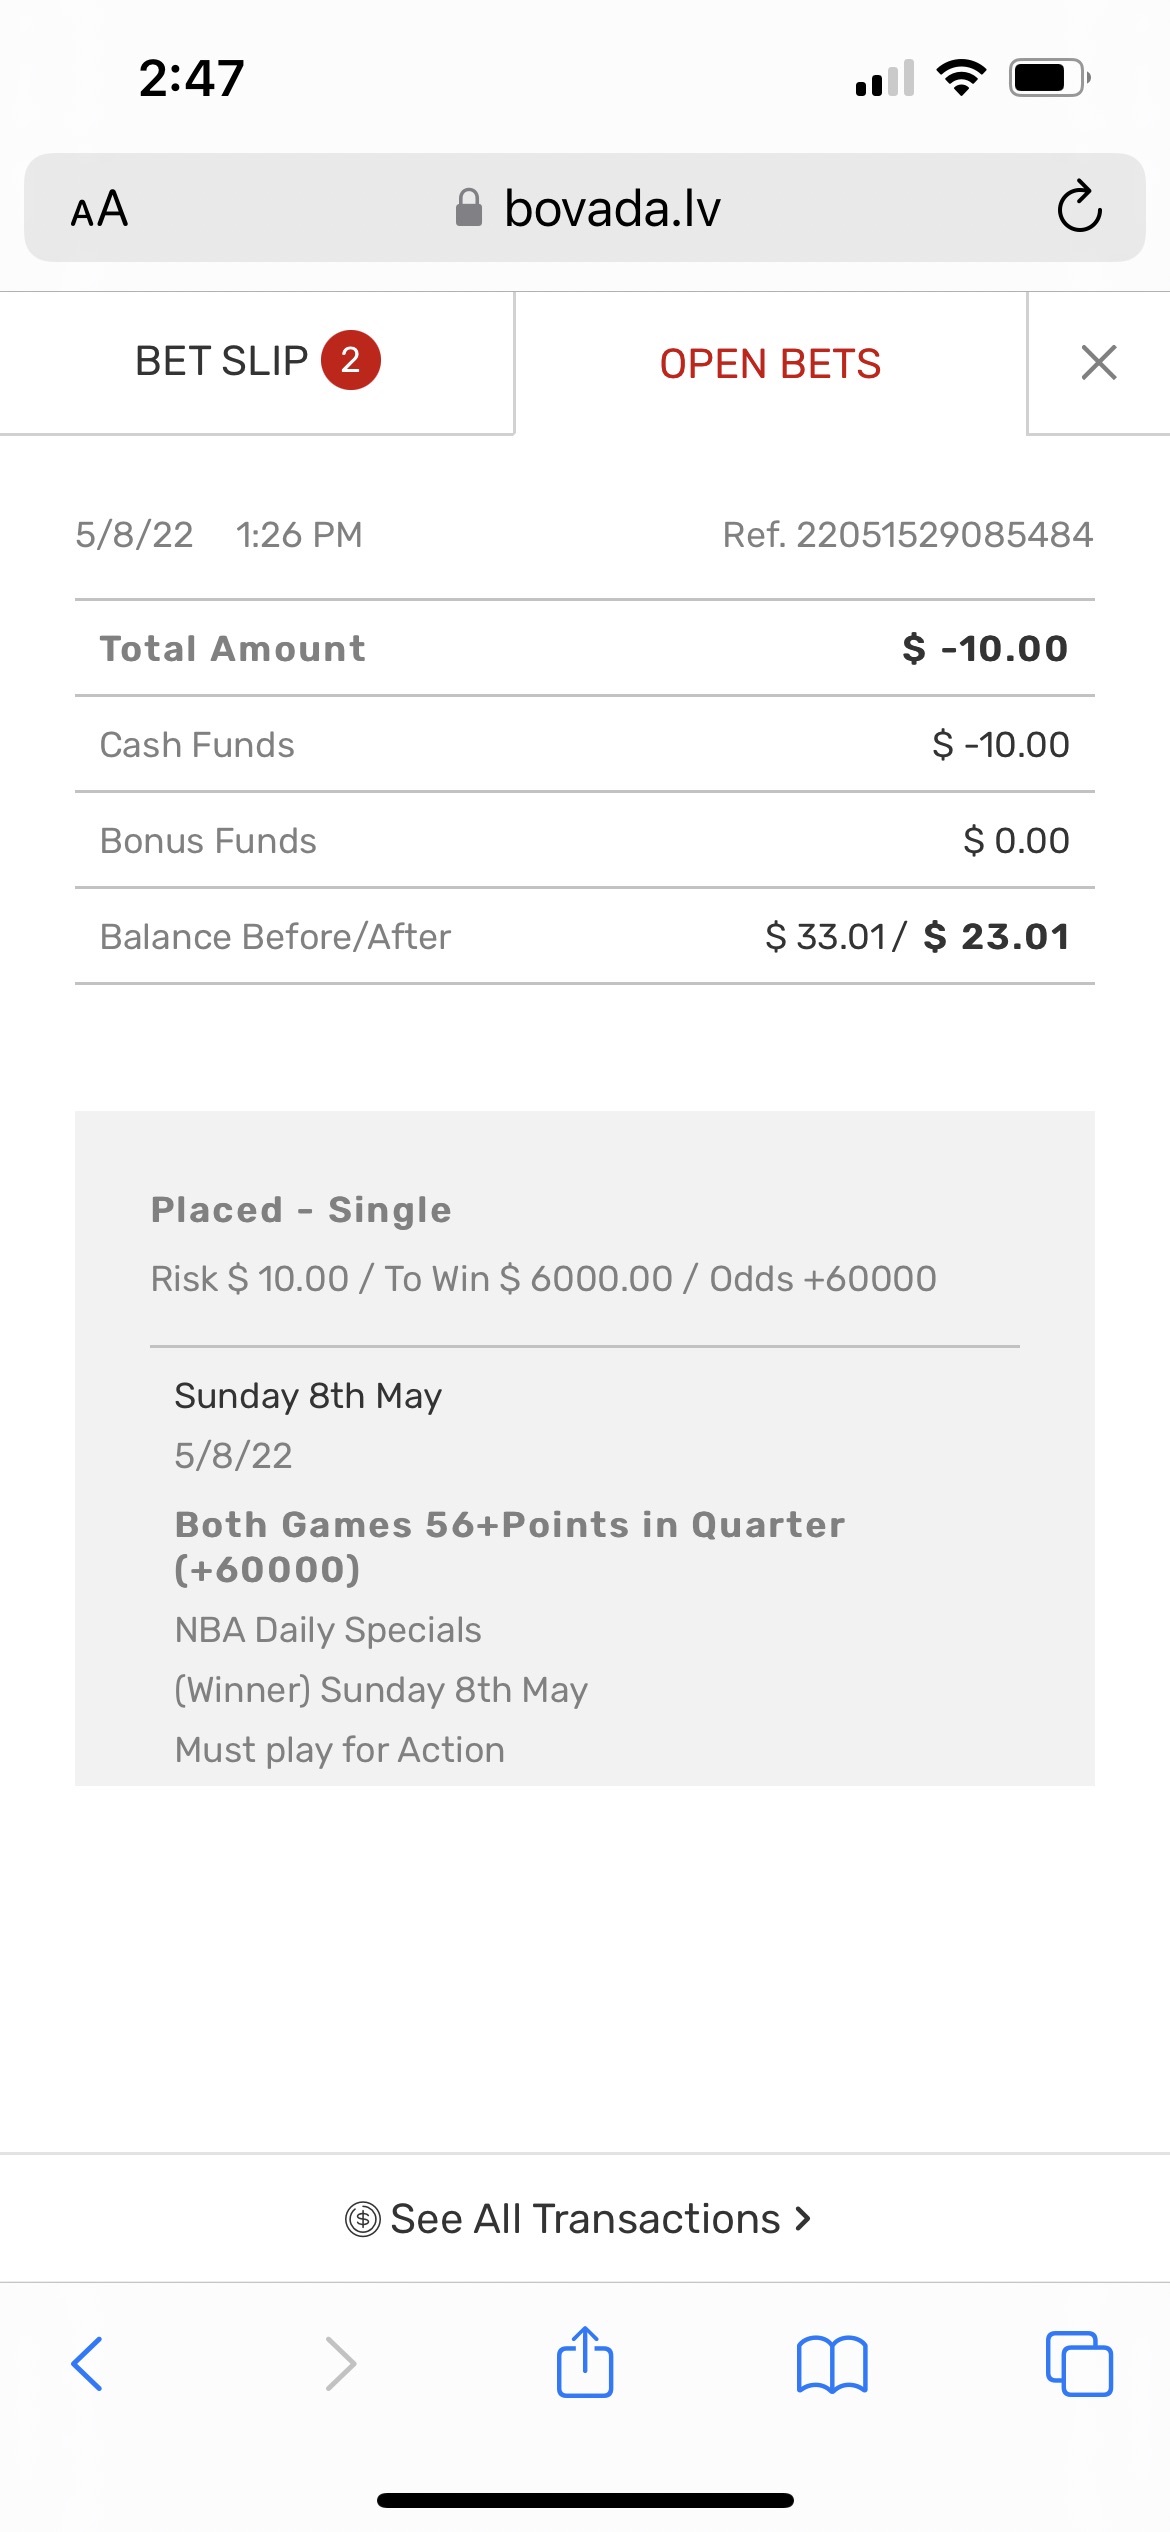Image resolution: width=1170 pixels, height=2532 pixels.
Task: Tap the Safari back arrow
Action: tap(87, 2364)
